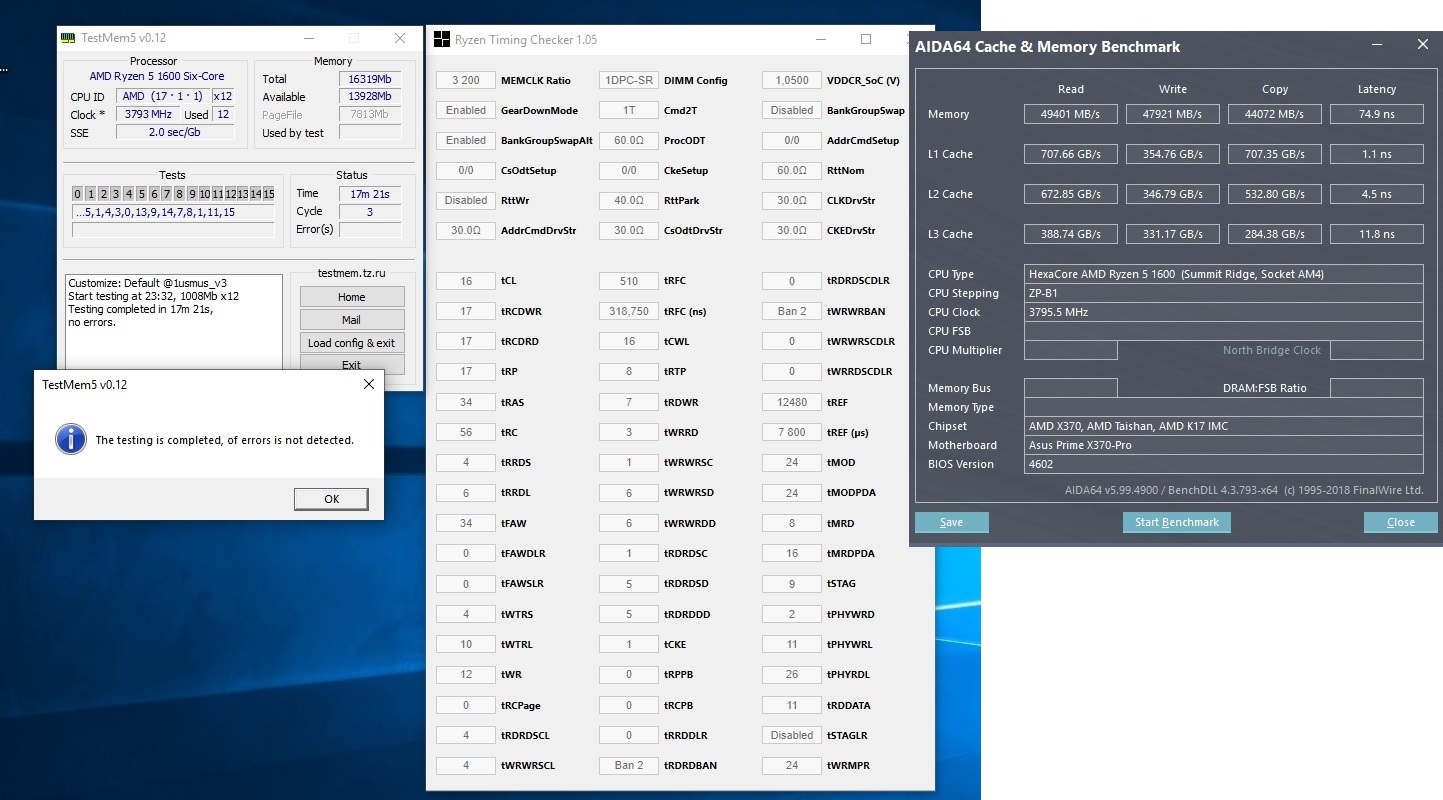
Task: Click the test number 15 box in TestMem5
Action: click(268, 194)
